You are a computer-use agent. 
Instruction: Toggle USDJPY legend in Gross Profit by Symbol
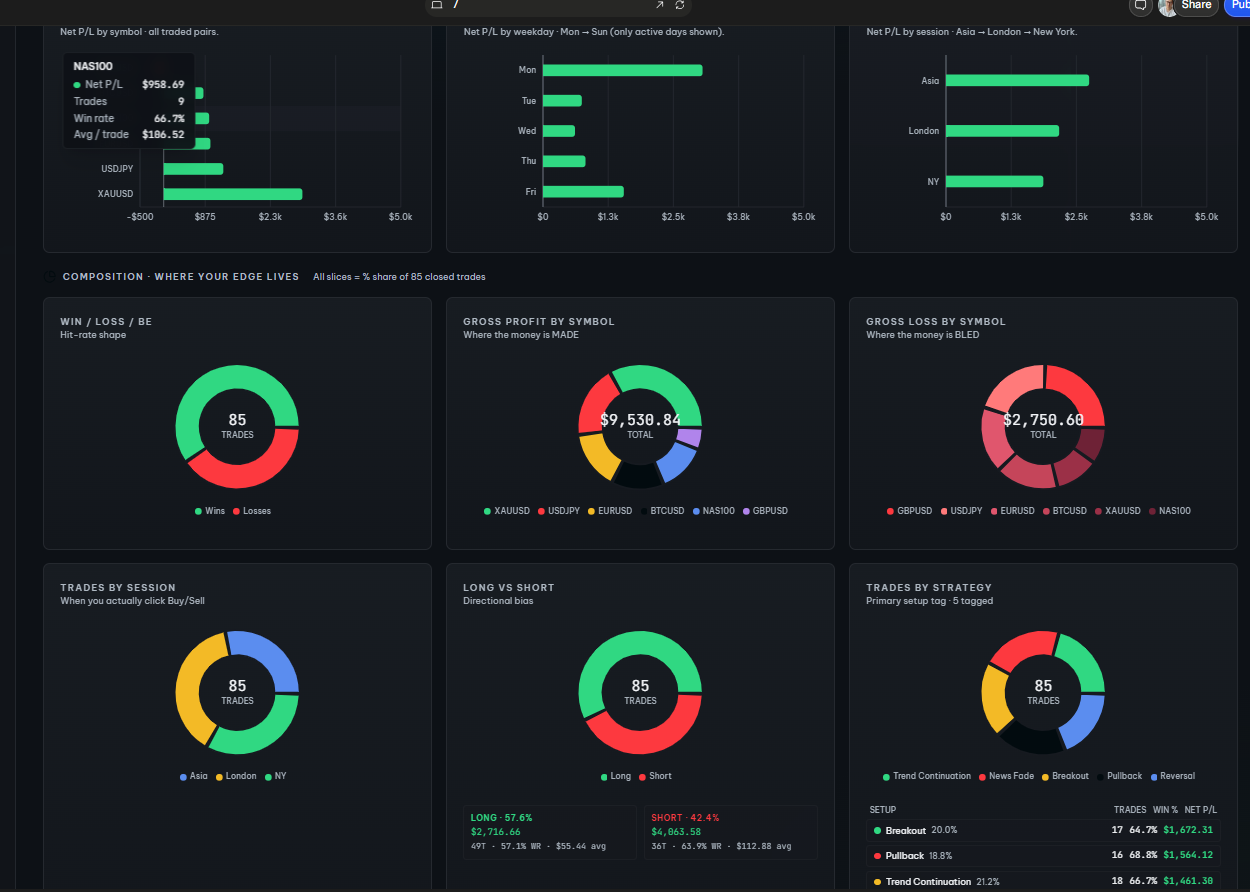pos(559,511)
